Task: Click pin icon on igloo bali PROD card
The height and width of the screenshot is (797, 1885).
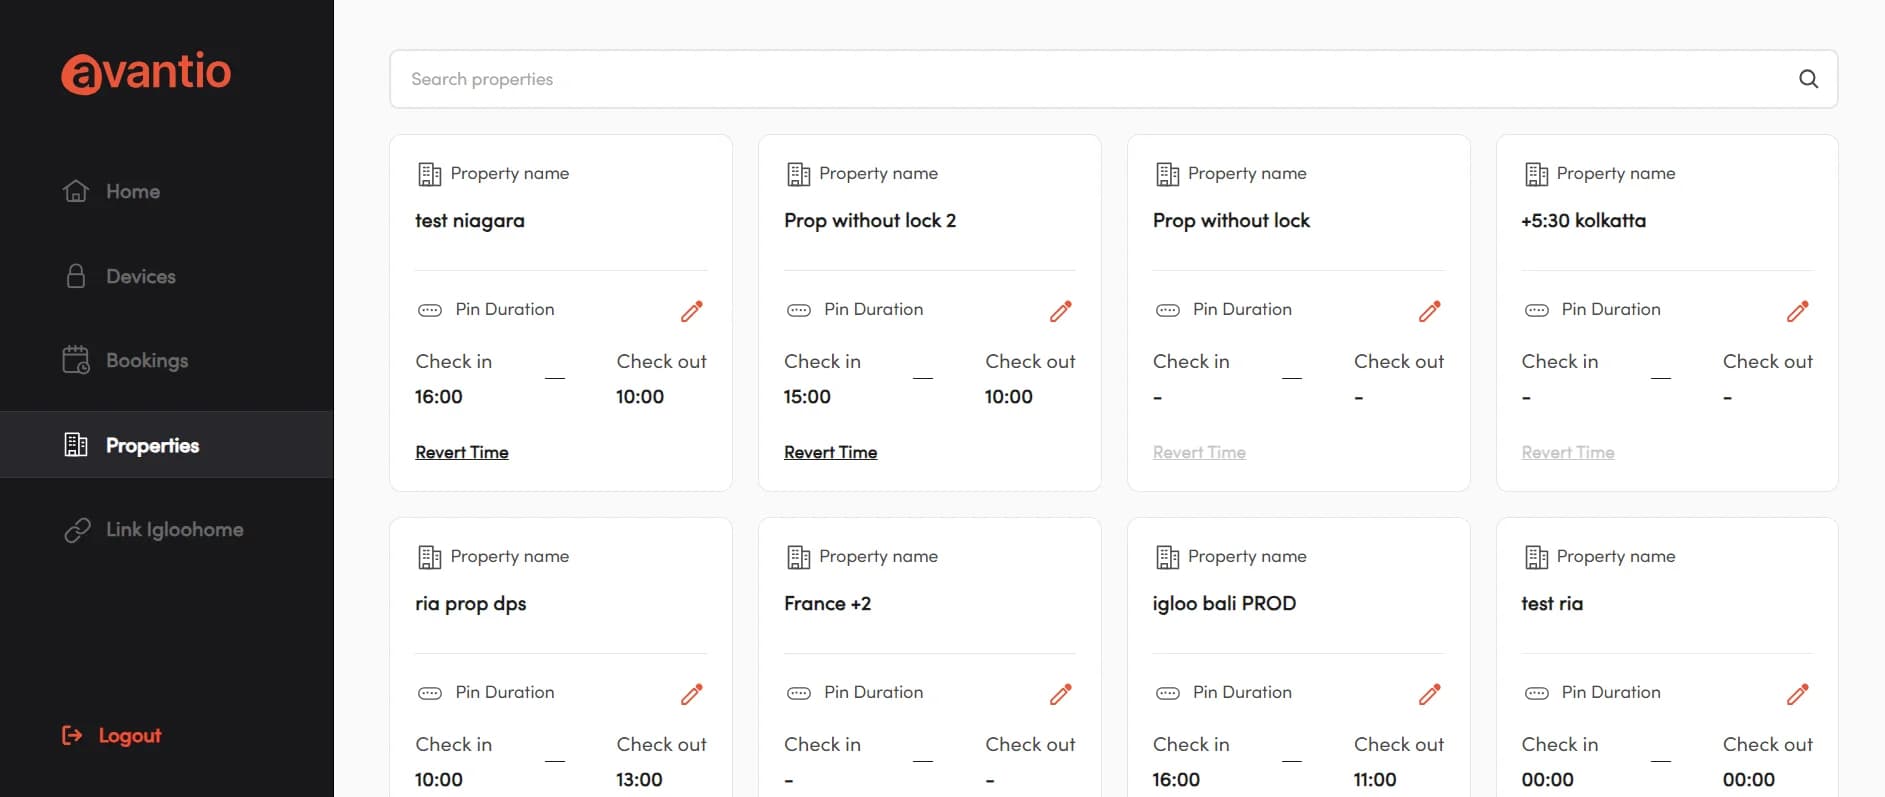Action: point(1168,693)
